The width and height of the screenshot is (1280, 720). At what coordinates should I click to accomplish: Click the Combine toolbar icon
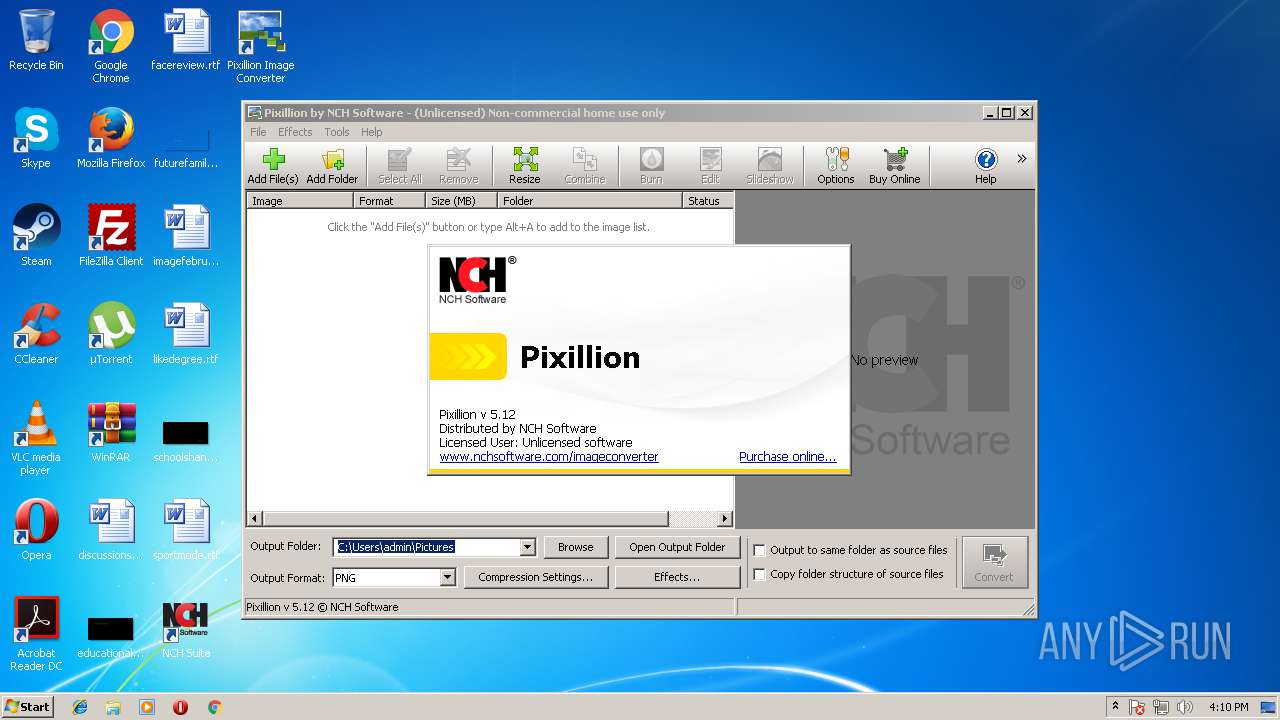point(585,166)
